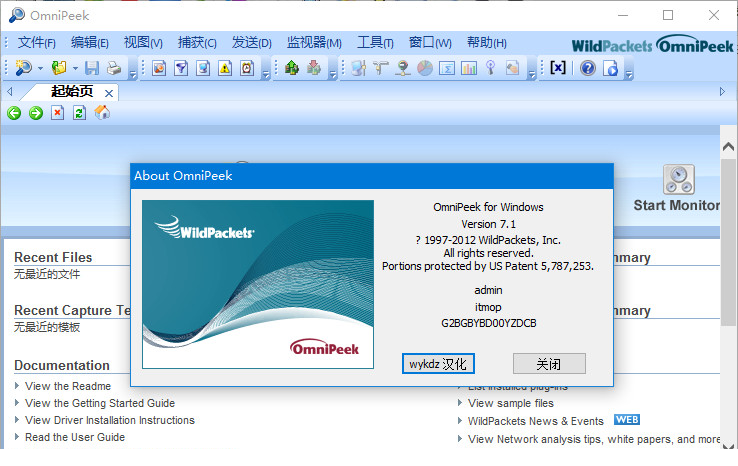Screen dimensions: 738x466
Task: Open View Driver Installation Instructions link
Action: (x=110, y=420)
